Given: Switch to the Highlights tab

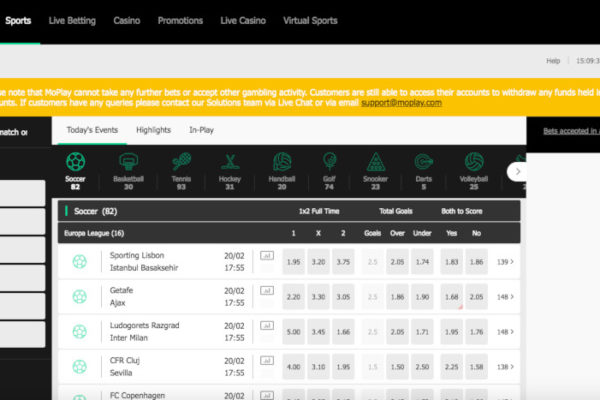Looking at the screenshot, I should (x=153, y=130).
